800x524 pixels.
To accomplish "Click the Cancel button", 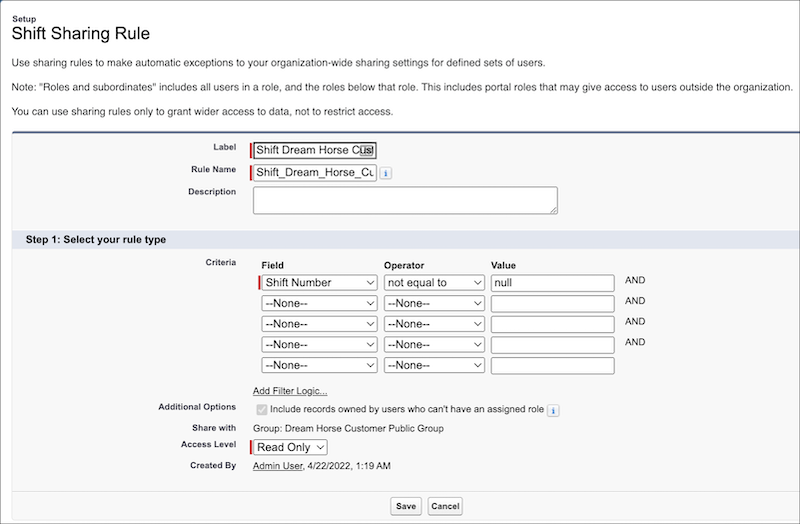I will (x=445, y=506).
